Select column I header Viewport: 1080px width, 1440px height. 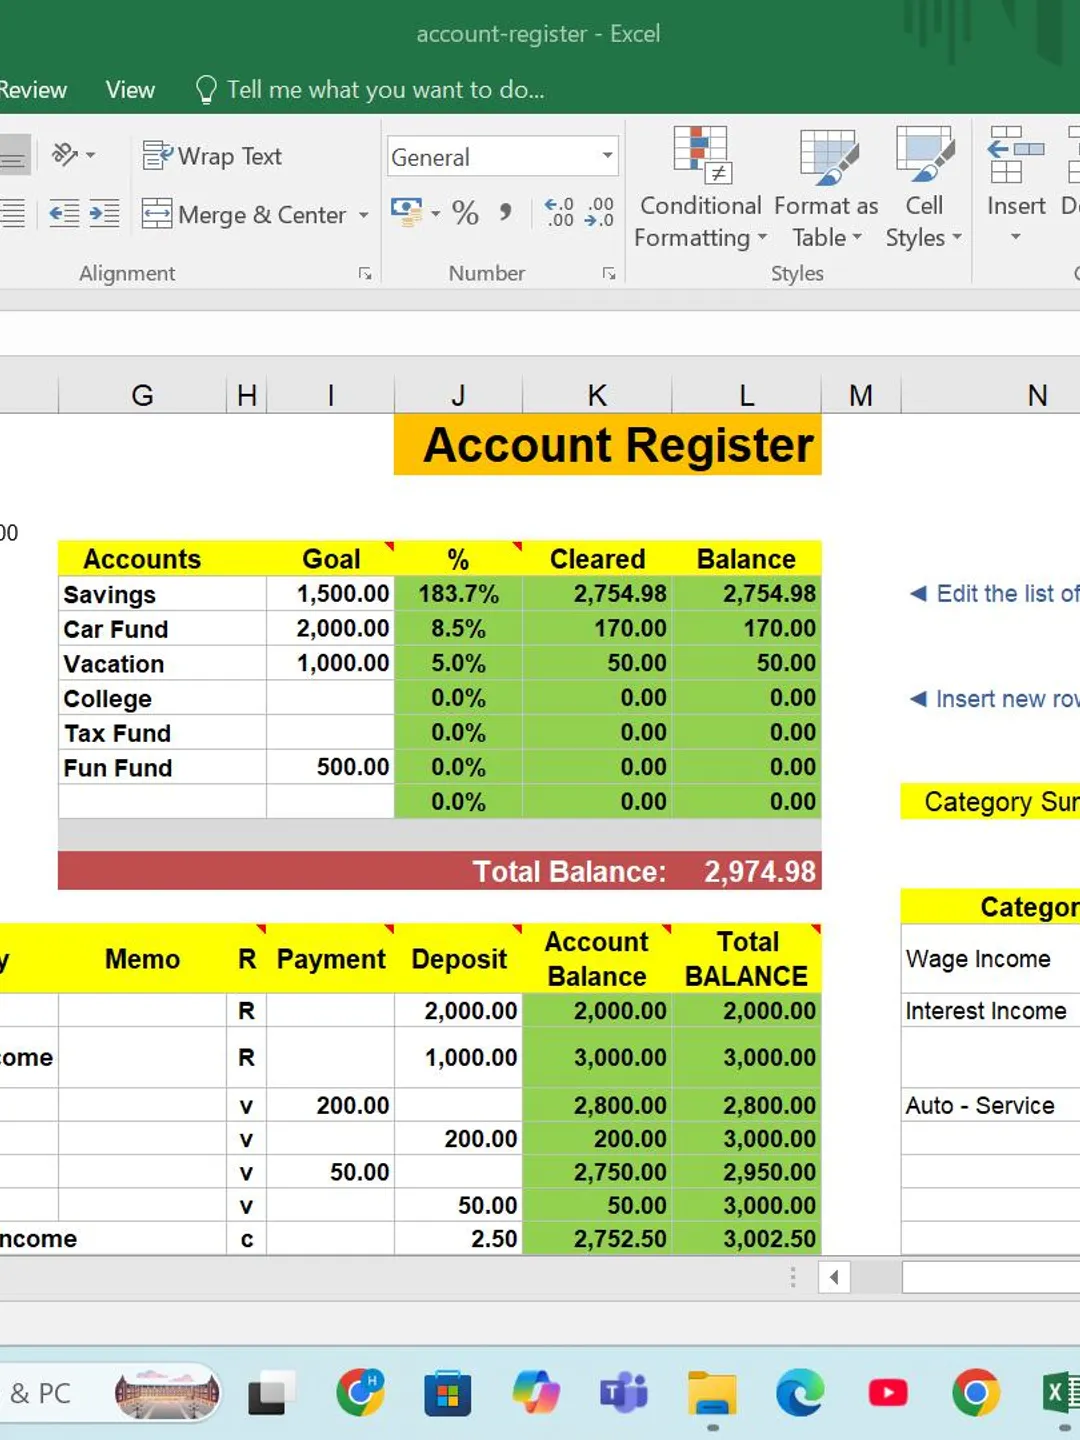click(330, 396)
